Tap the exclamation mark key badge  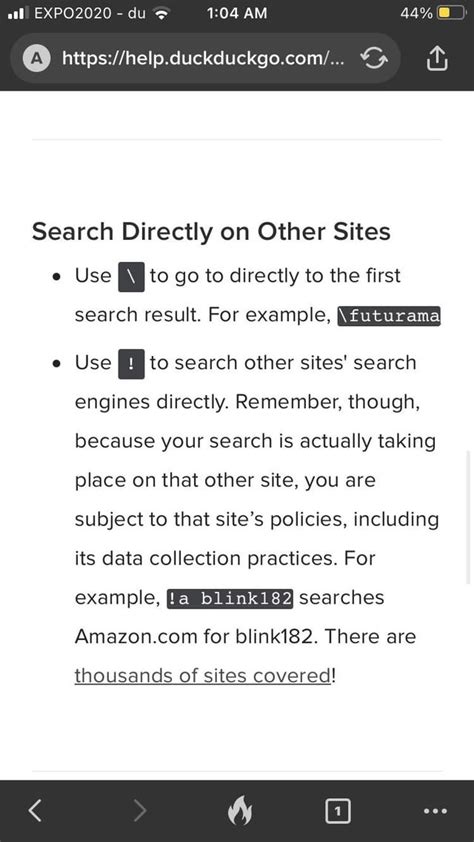click(x=131, y=365)
